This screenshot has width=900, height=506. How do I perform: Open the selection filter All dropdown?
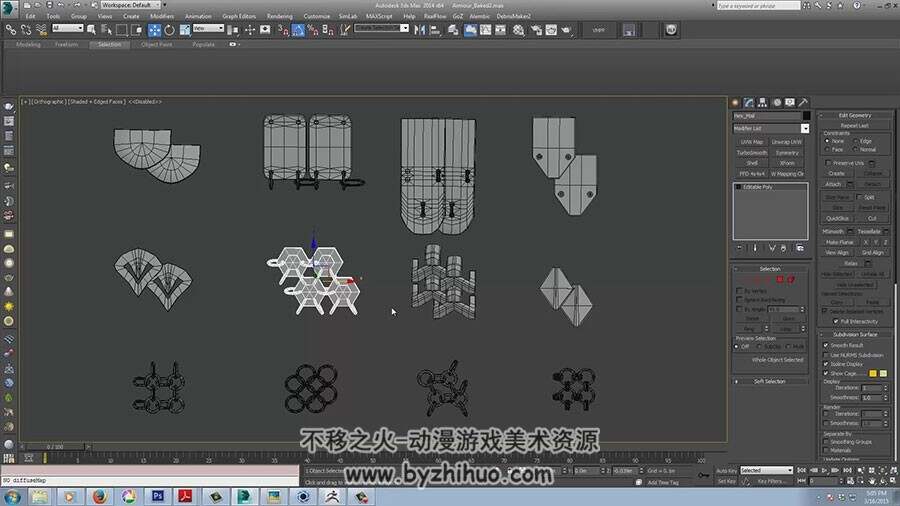point(68,28)
